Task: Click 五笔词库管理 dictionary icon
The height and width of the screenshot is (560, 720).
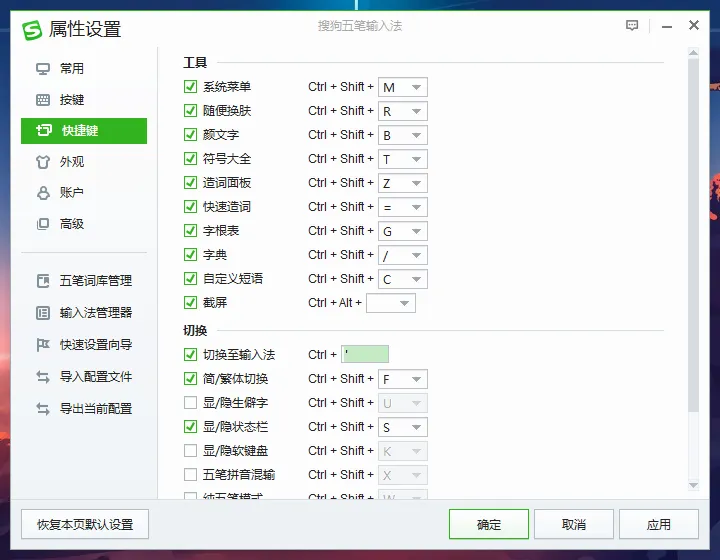Action: (x=43, y=280)
